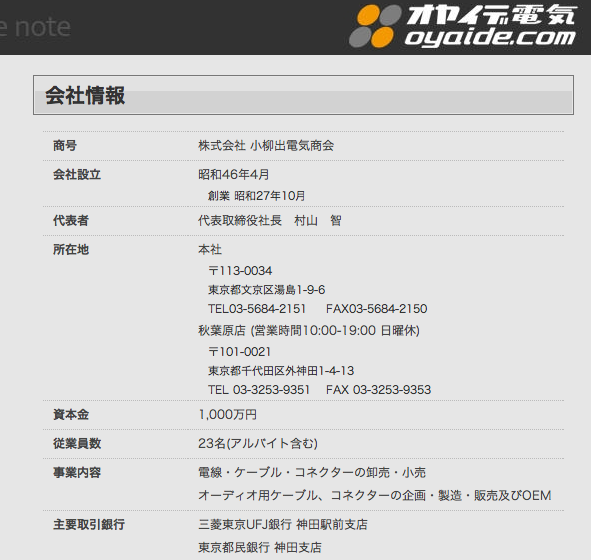The image size is (591, 560).
Task: Click the 会社設立 label
Action: pyautogui.click(x=77, y=174)
